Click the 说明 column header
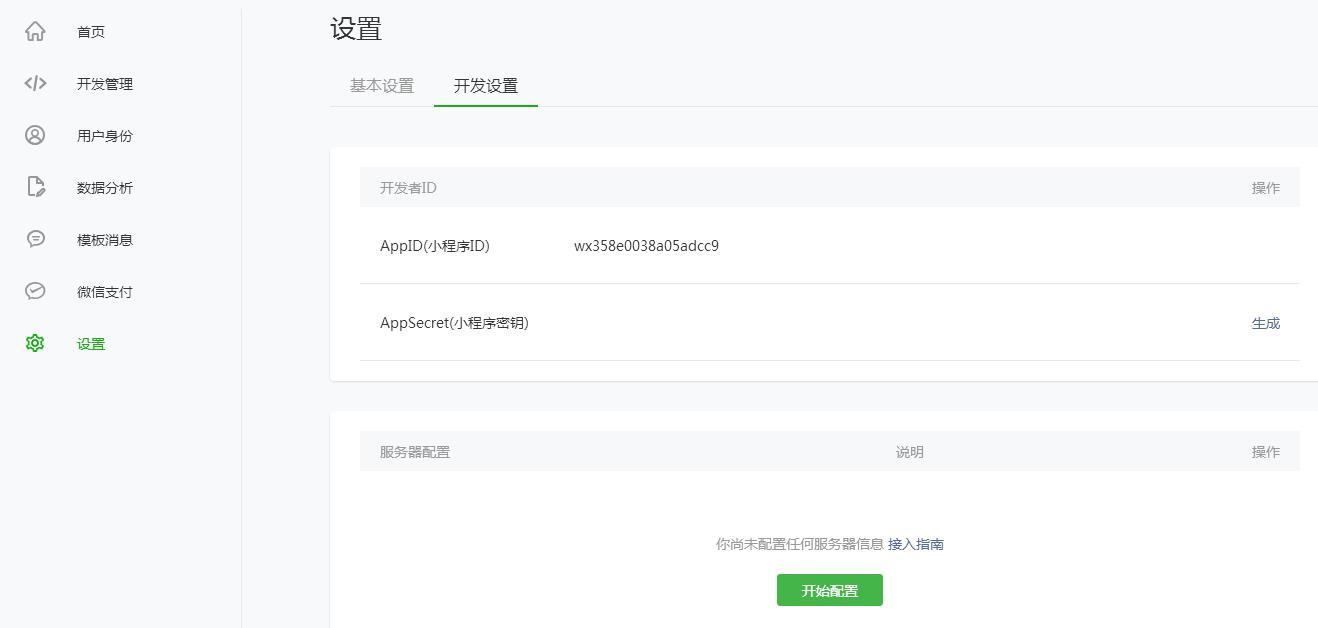 click(910, 452)
